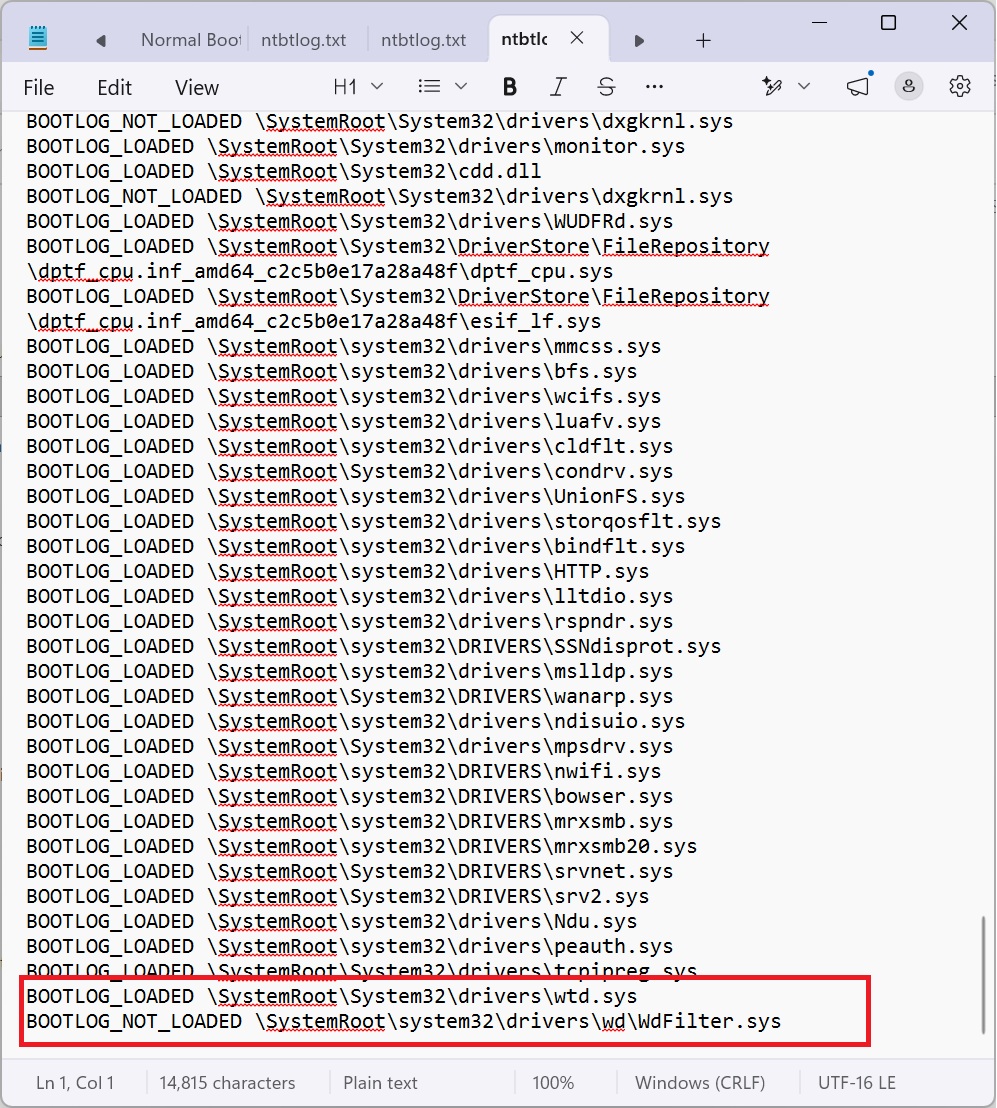997x1108 pixels.
Task: Click the Windows (CRLF) line ending indicator
Action: pos(700,1083)
